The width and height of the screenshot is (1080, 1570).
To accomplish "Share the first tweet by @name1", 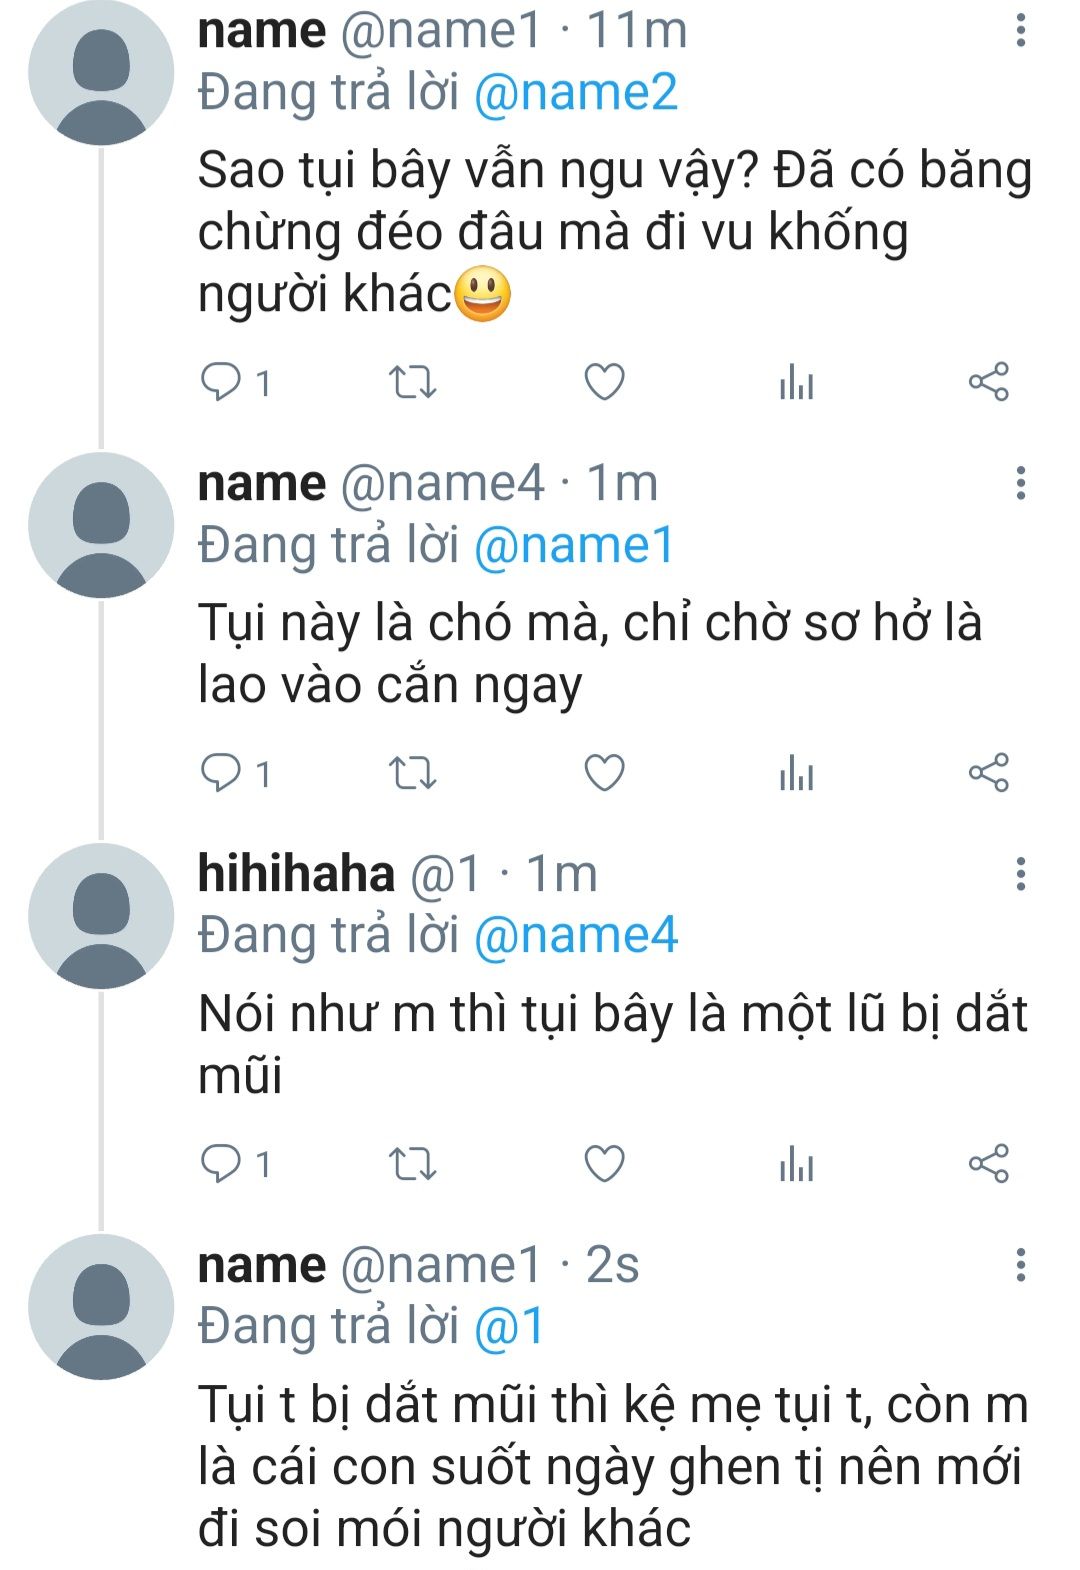I will coord(988,382).
